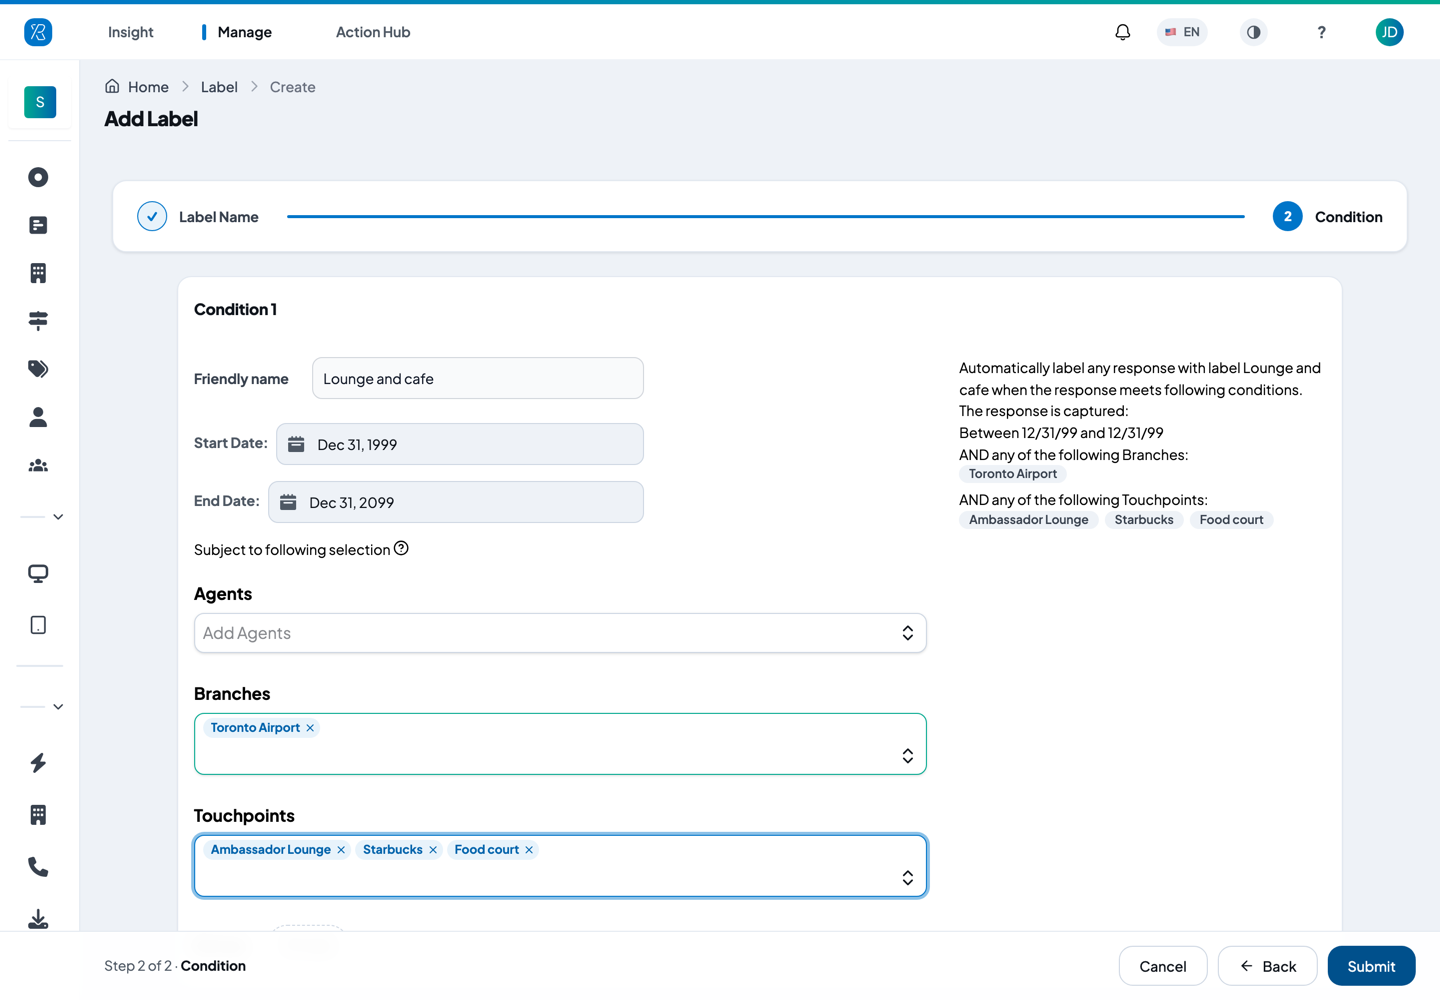Open the EN language selector

pos(1182,32)
